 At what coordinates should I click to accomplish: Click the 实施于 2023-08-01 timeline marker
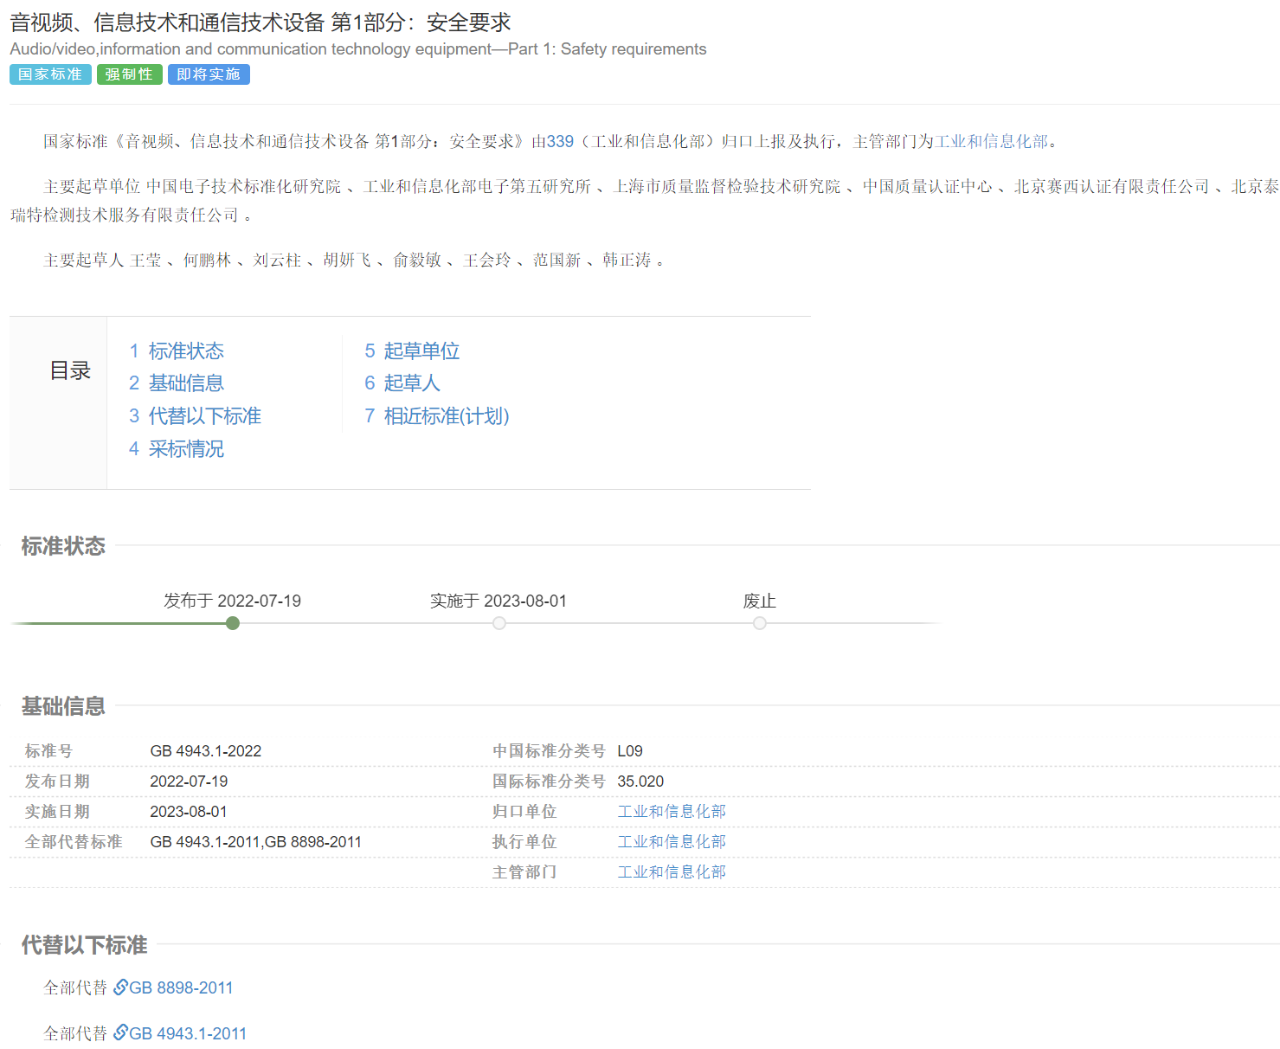499,623
